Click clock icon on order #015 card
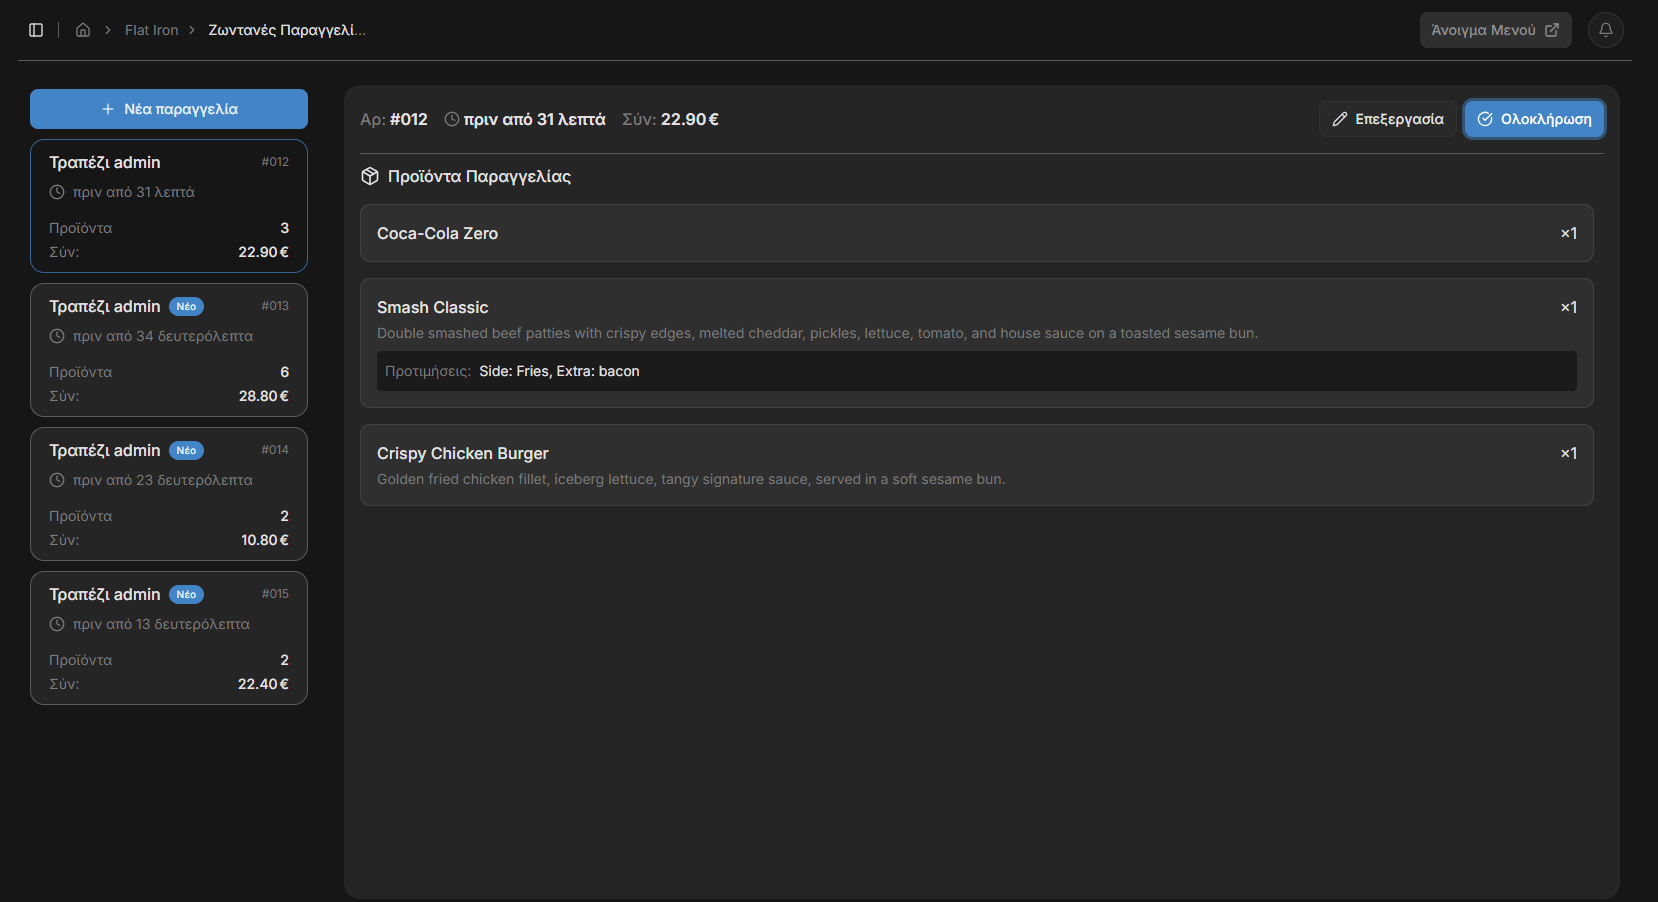 [x=57, y=624]
